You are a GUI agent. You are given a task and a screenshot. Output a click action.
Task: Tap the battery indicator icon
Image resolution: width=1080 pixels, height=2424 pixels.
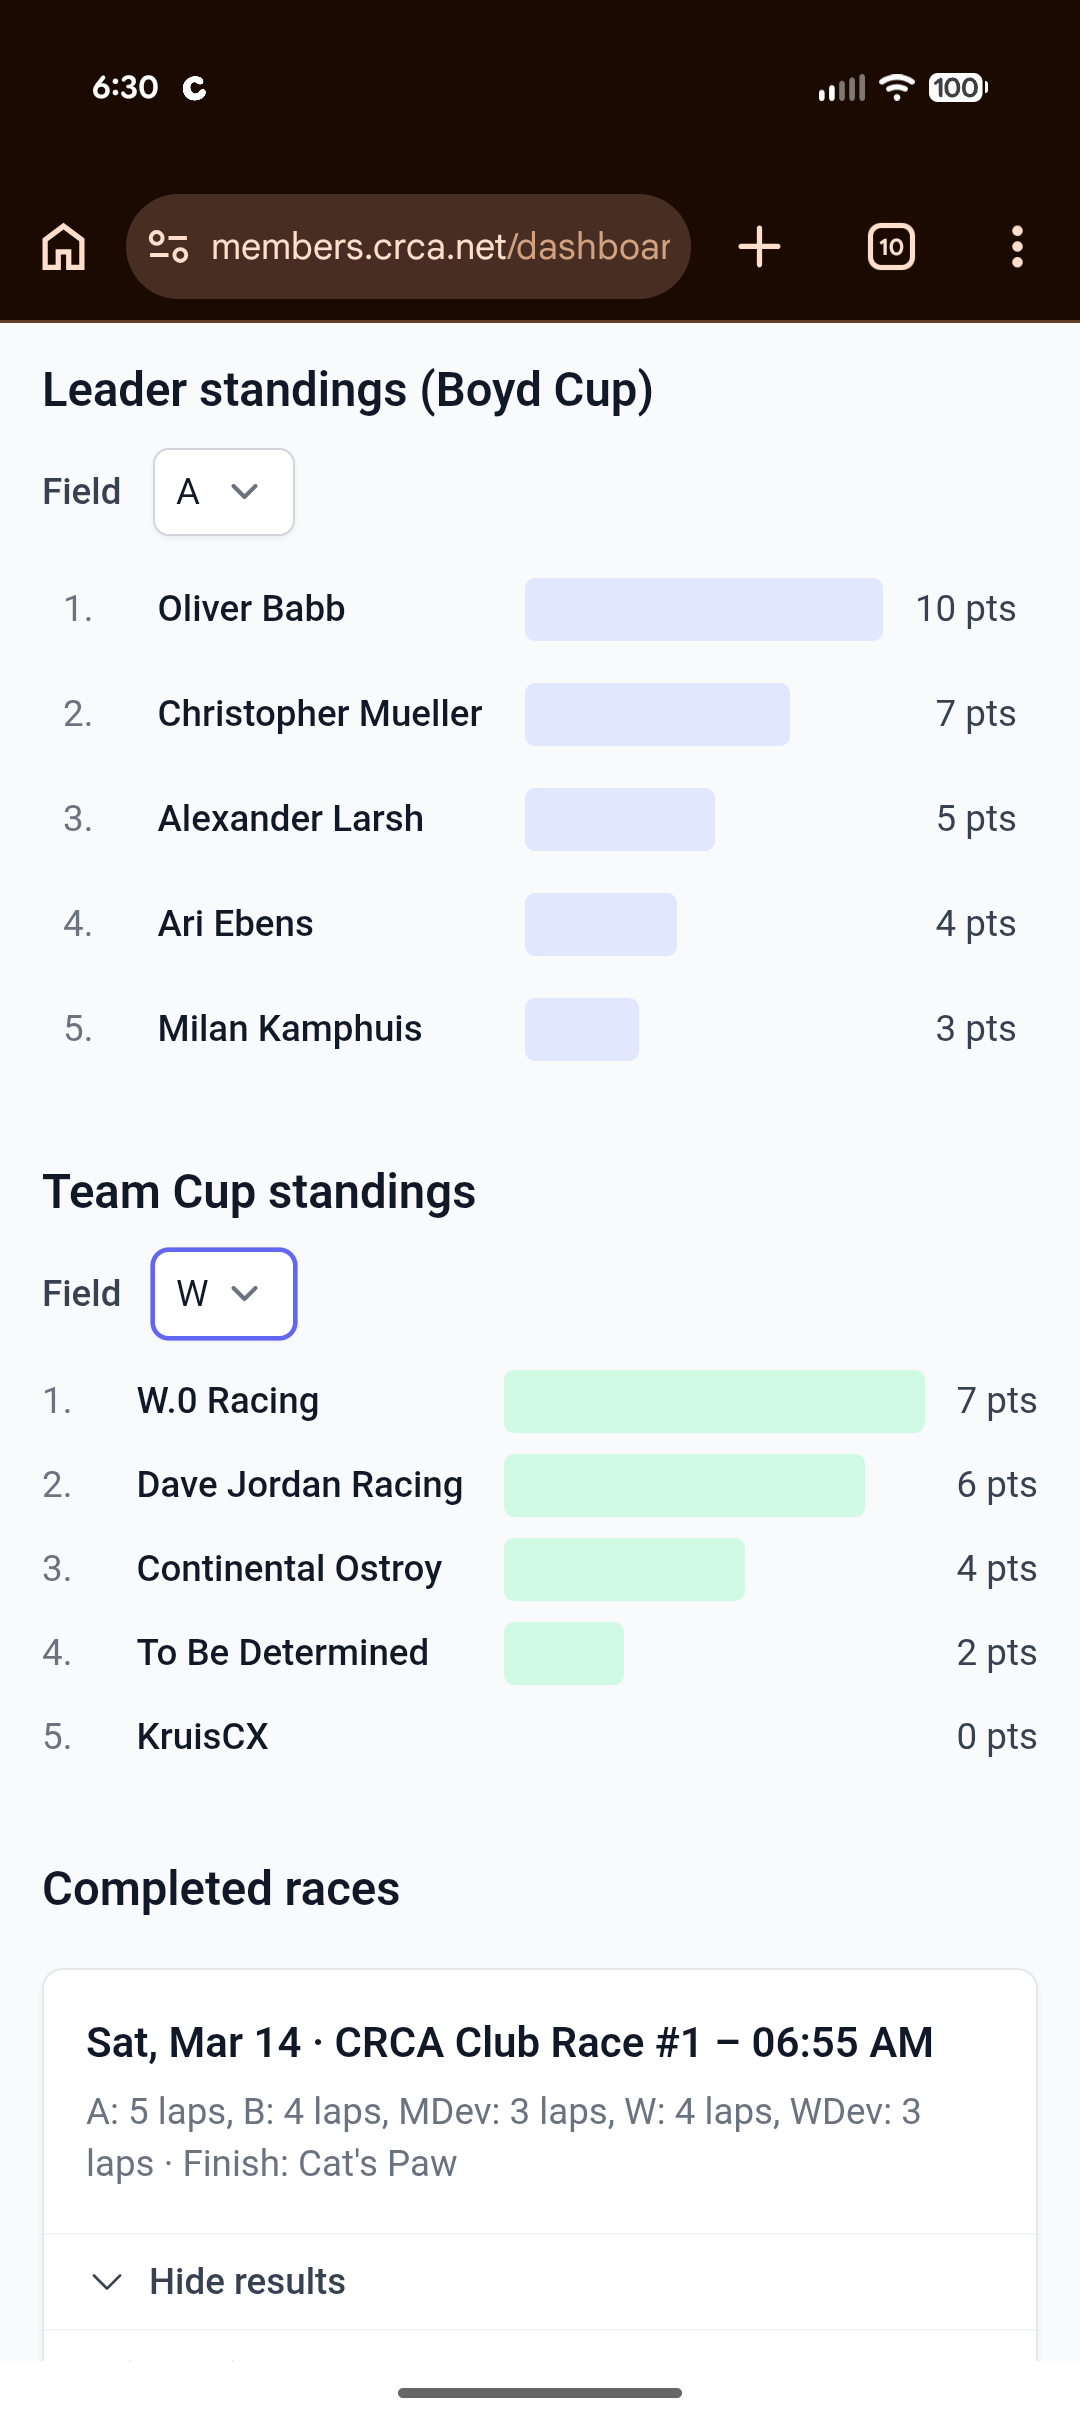pyautogui.click(x=957, y=88)
